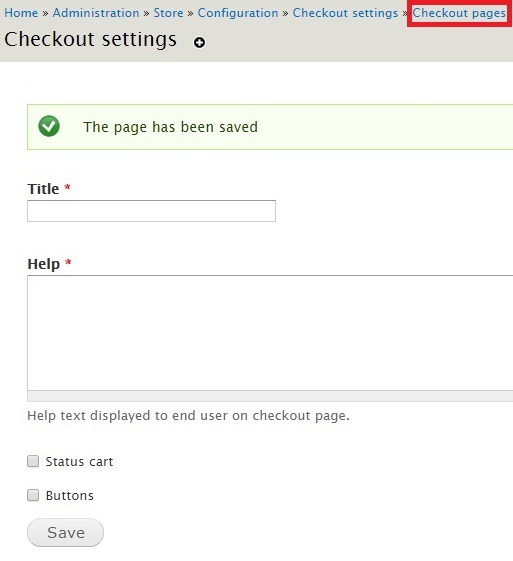The width and height of the screenshot is (513, 561).
Task: Click the Title field label
Action: coord(43,189)
